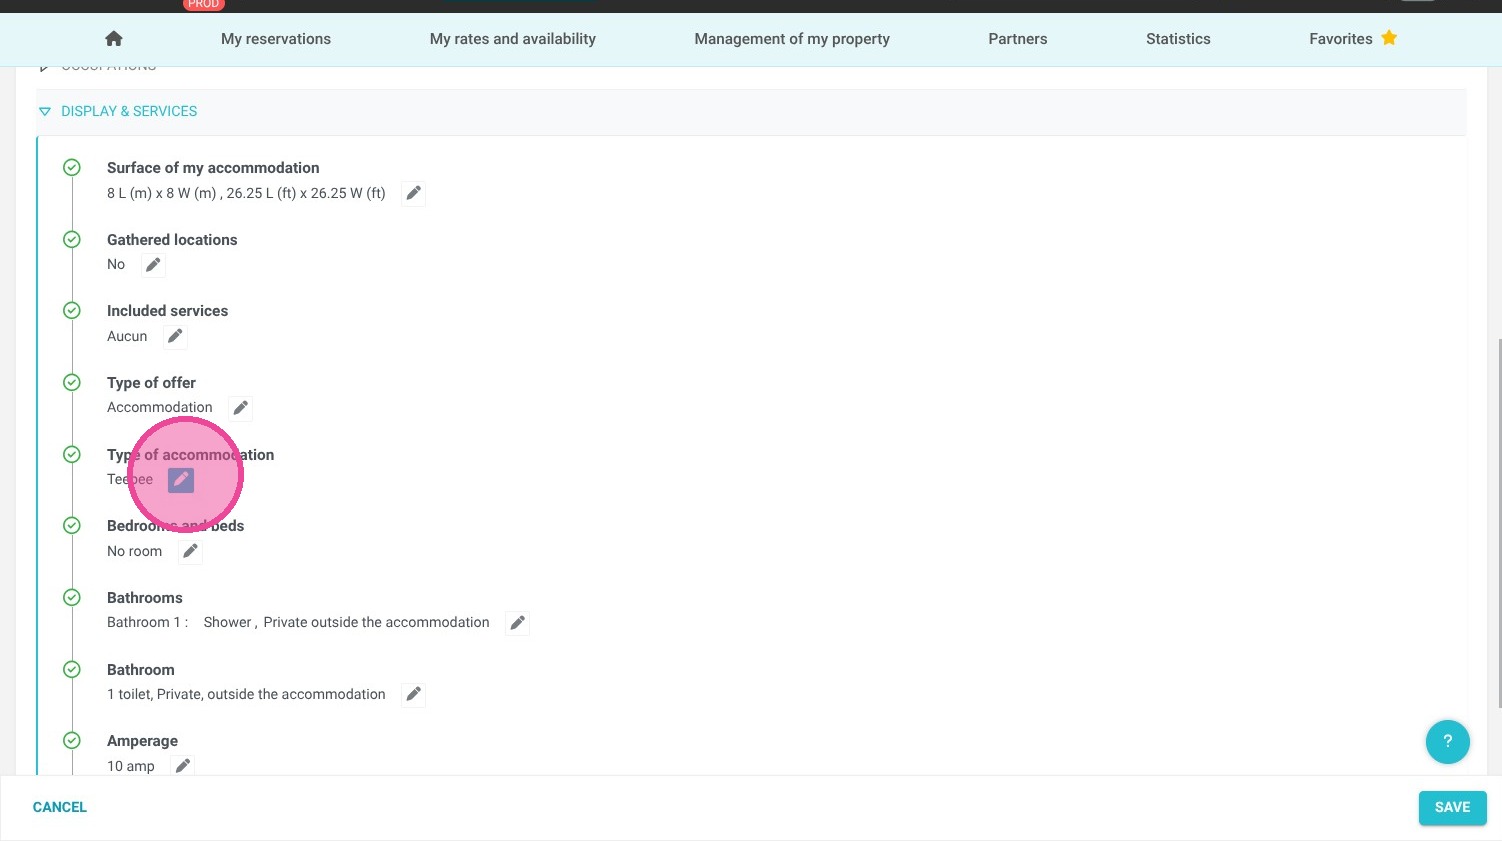The width and height of the screenshot is (1502, 841).
Task: Open Favorites menu item
Action: [x=1353, y=39]
